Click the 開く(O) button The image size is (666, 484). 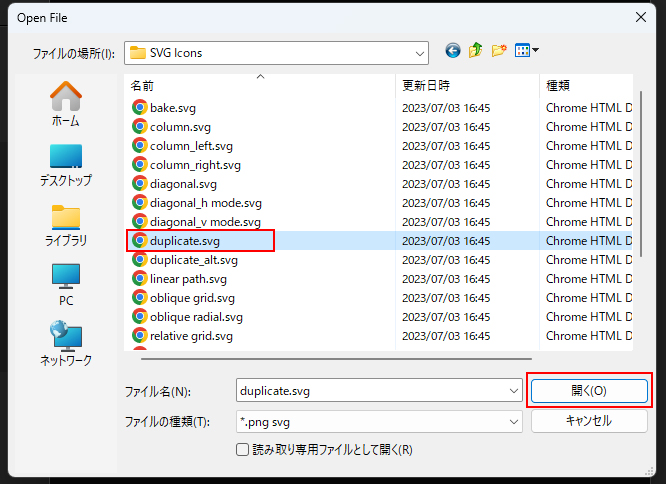589,391
